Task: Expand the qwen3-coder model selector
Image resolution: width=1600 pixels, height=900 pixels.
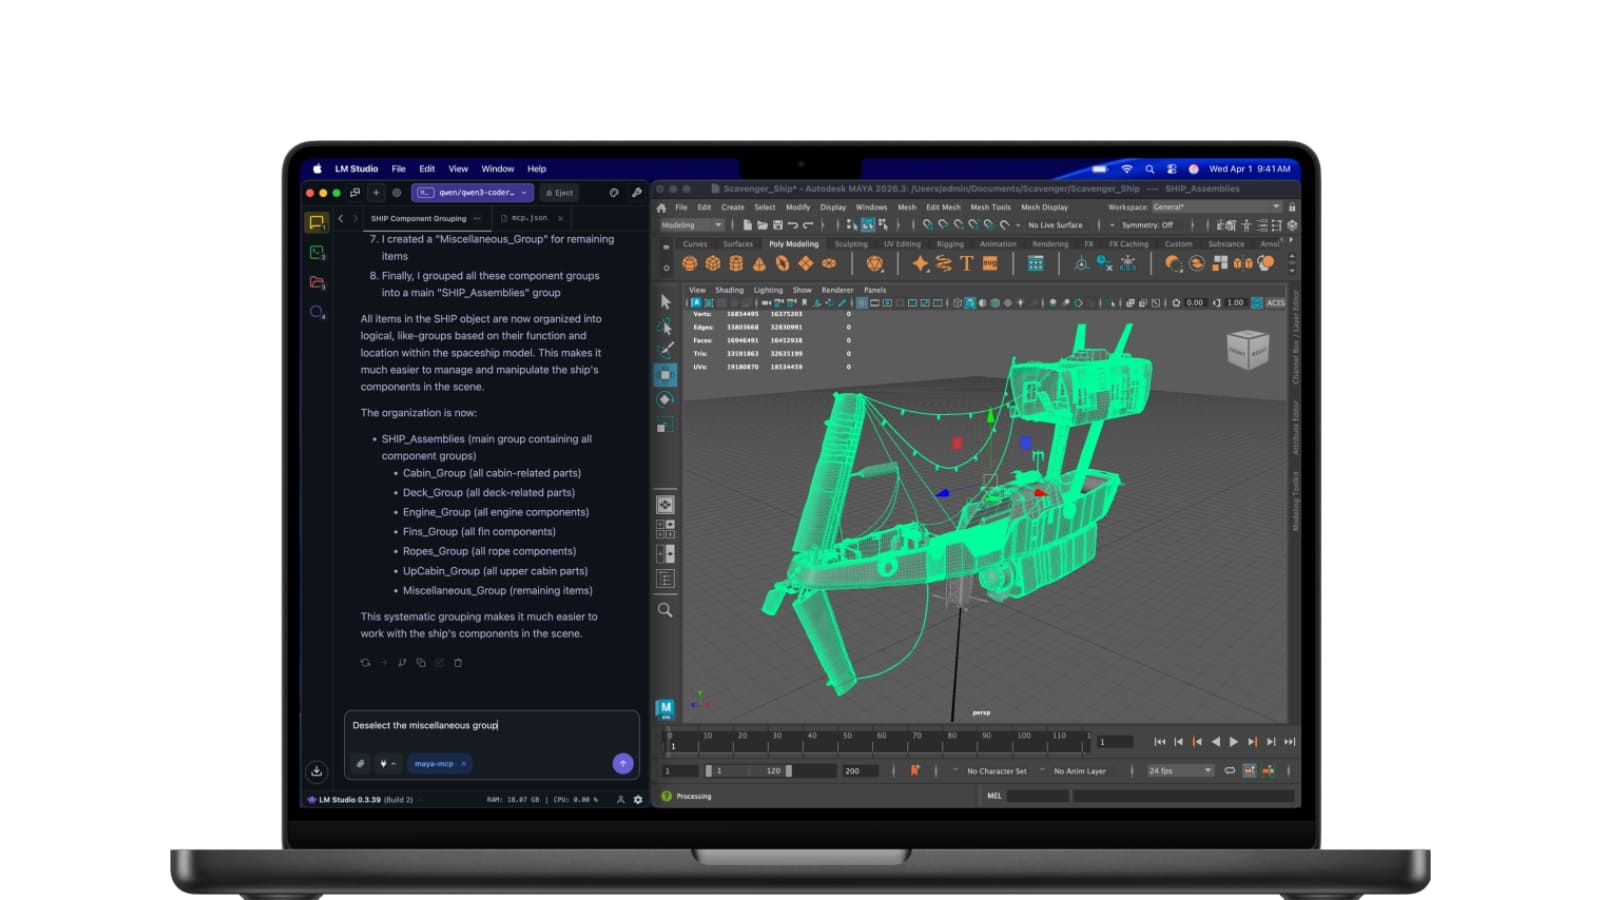Action: click(475, 192)
